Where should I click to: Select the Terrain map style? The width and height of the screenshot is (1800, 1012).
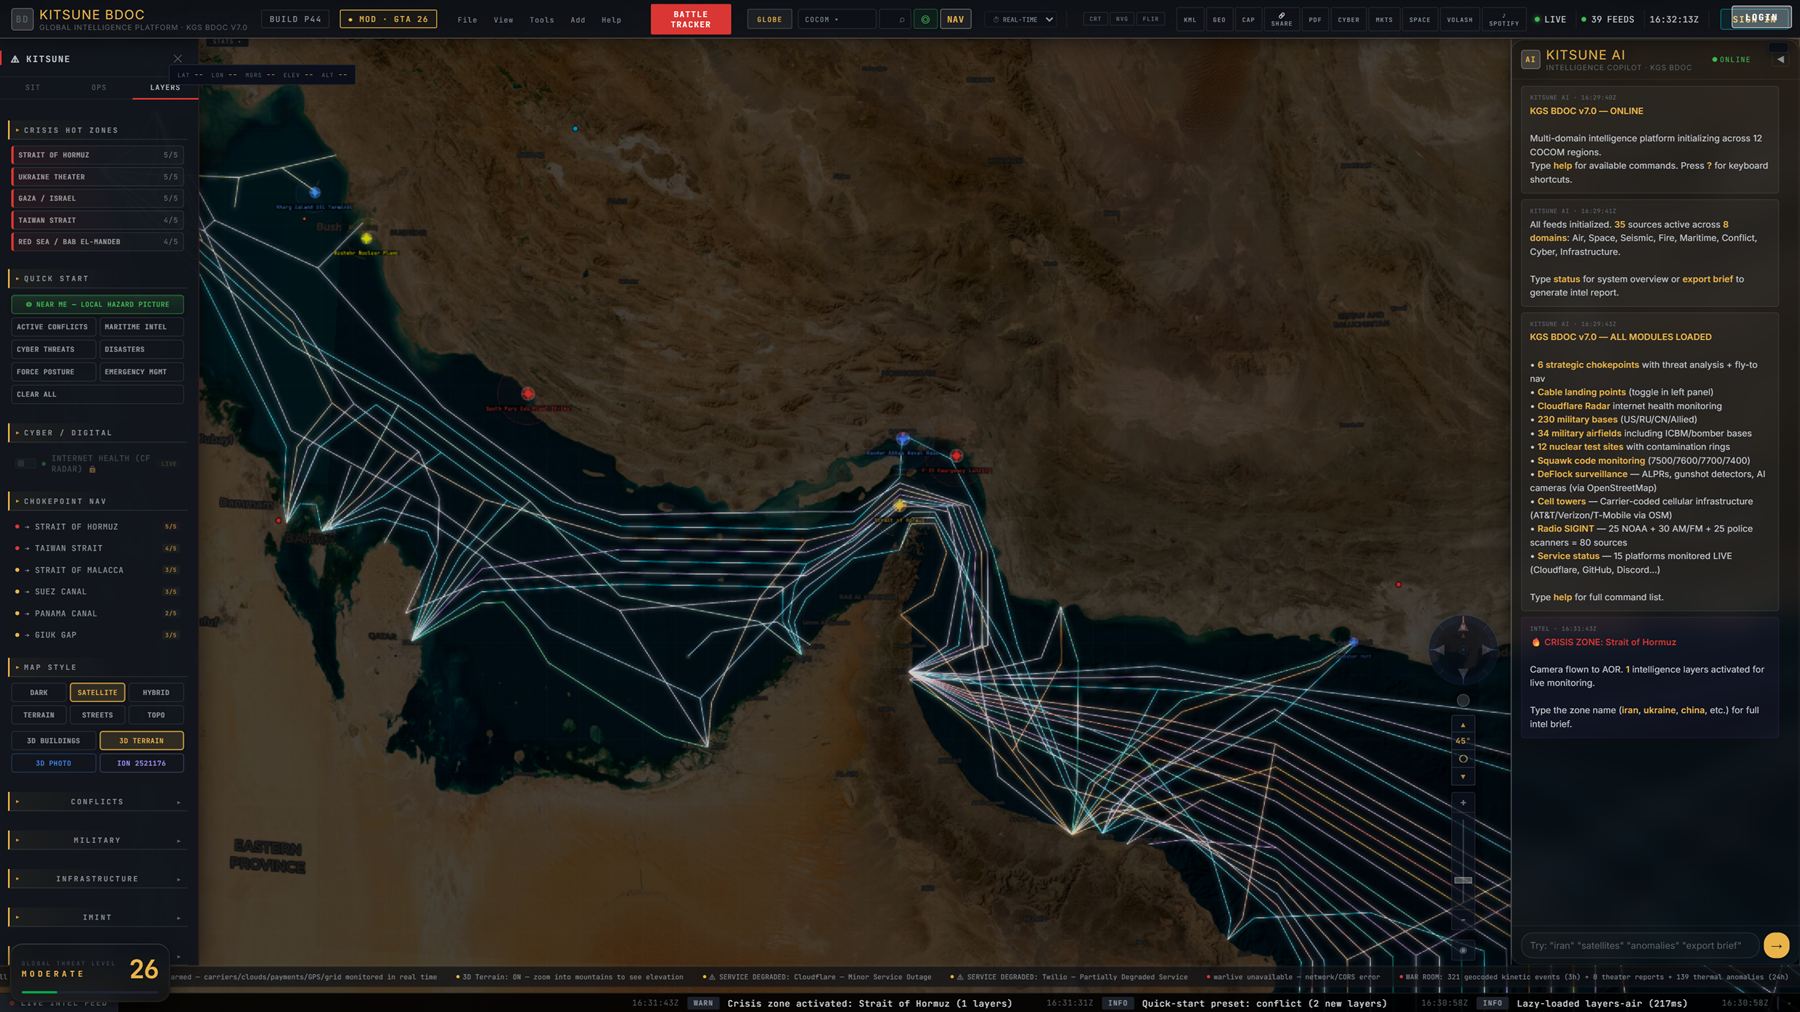coord(39,715)
